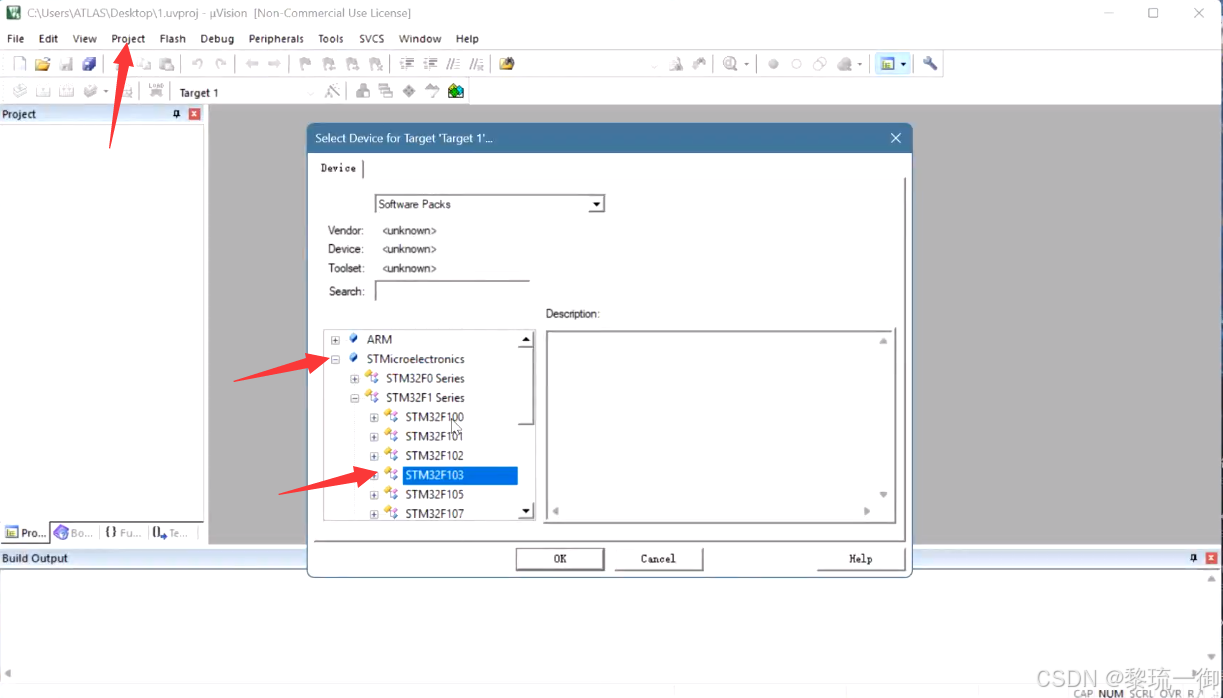Screen dimensions: 1223x698
Task: Open the File menu
Action: [x=15, y=39]
